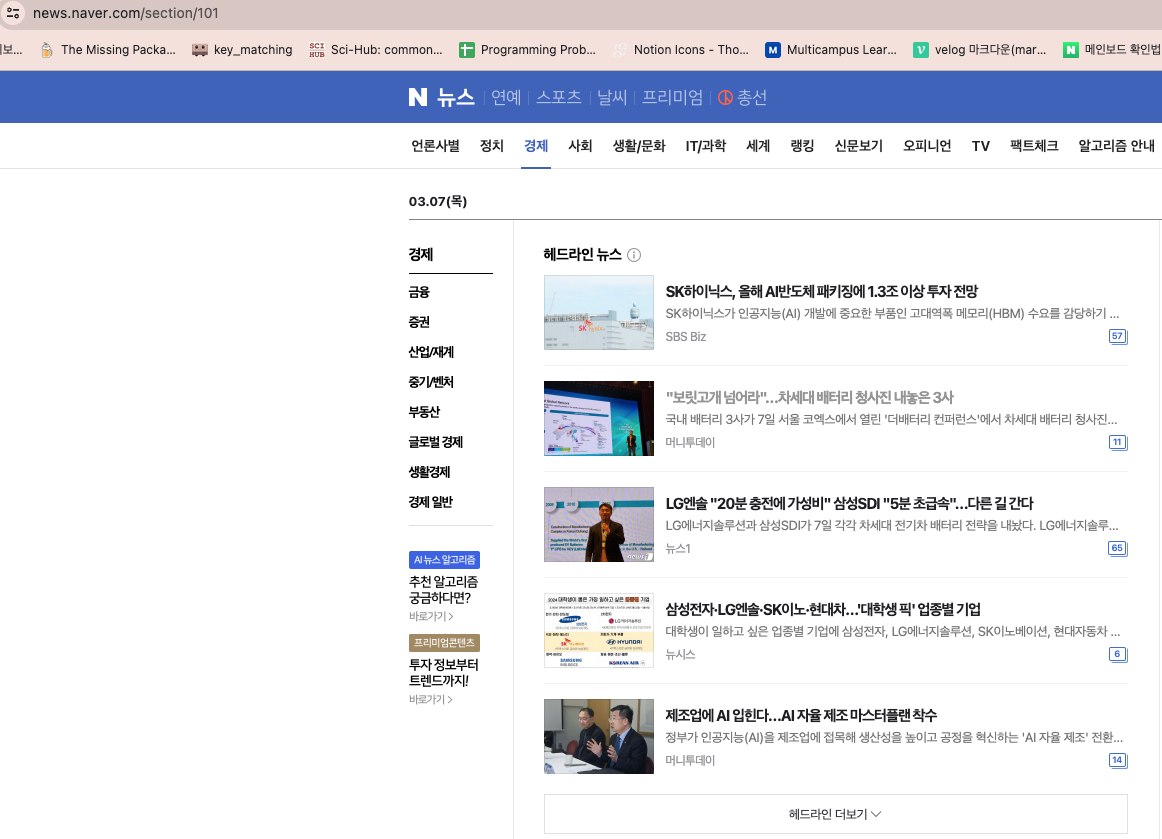Open 알고리즘 안내 tab

[1117, 146]
